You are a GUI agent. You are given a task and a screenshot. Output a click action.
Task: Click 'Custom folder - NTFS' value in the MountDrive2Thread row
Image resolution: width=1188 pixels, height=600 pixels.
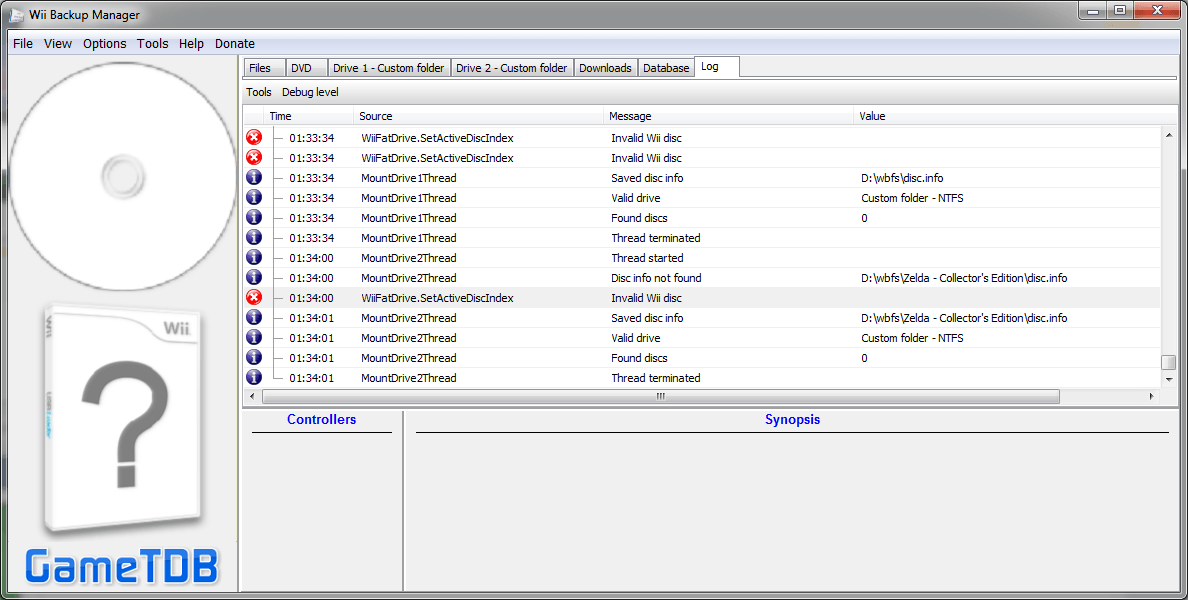(912, 338)
